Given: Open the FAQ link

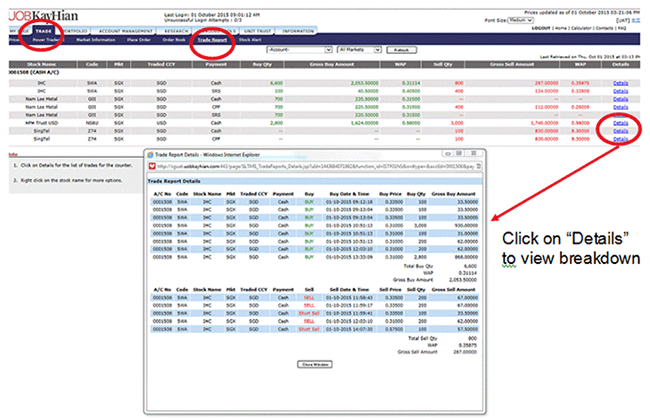Looking at the screenshot, I should click(x=622, y=28).
